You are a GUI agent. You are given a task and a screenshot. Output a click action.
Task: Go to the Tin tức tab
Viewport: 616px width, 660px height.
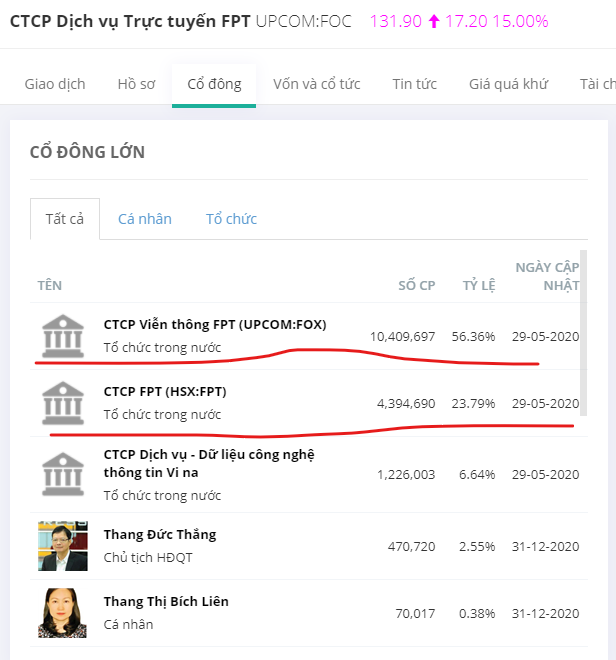coord(414,84)
